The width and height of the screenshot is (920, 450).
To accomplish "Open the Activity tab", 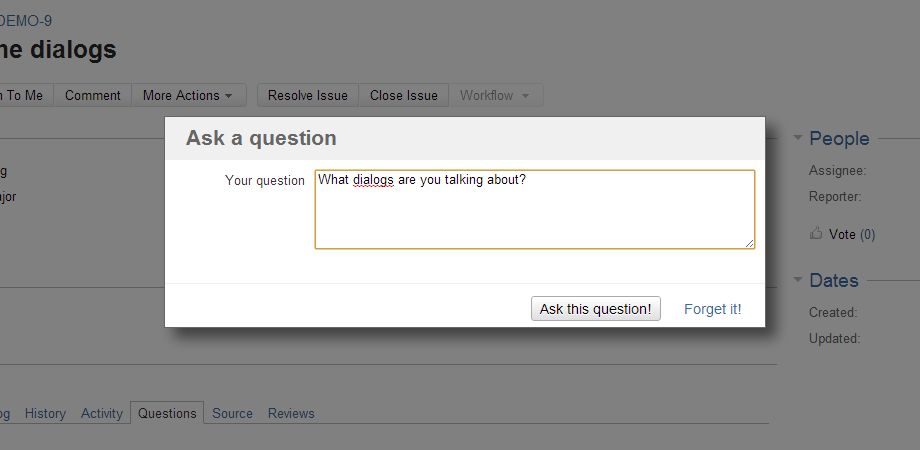I will pos(102,413).
